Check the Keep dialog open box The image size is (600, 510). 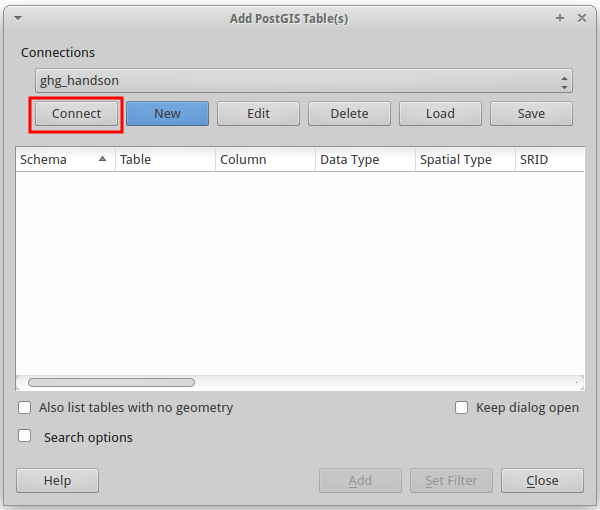pos(461,407)
